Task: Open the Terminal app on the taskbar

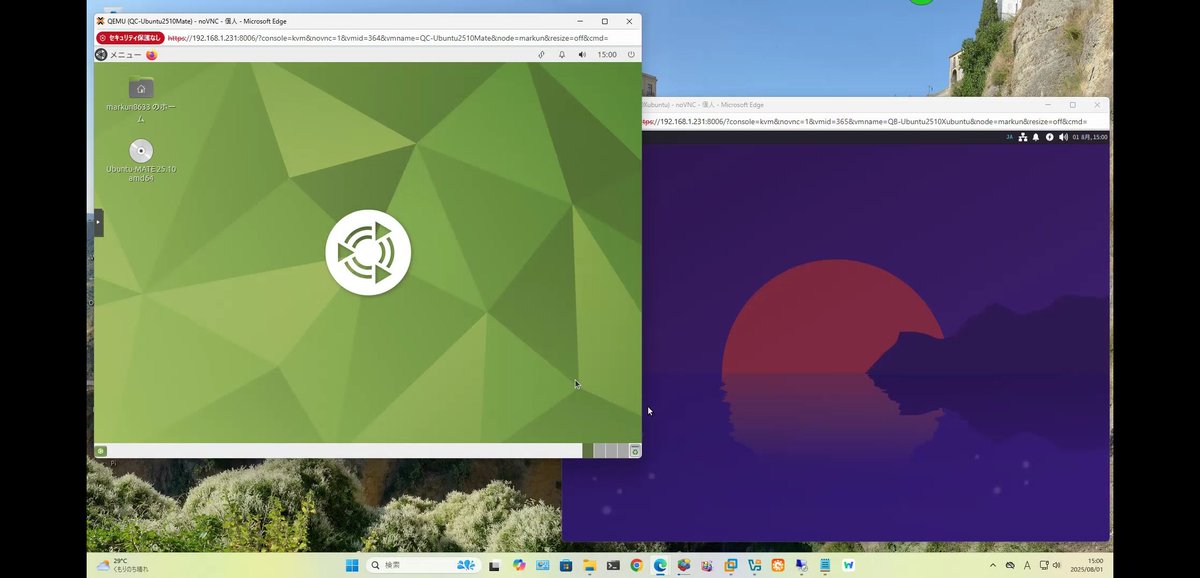Action: (613, 565)
